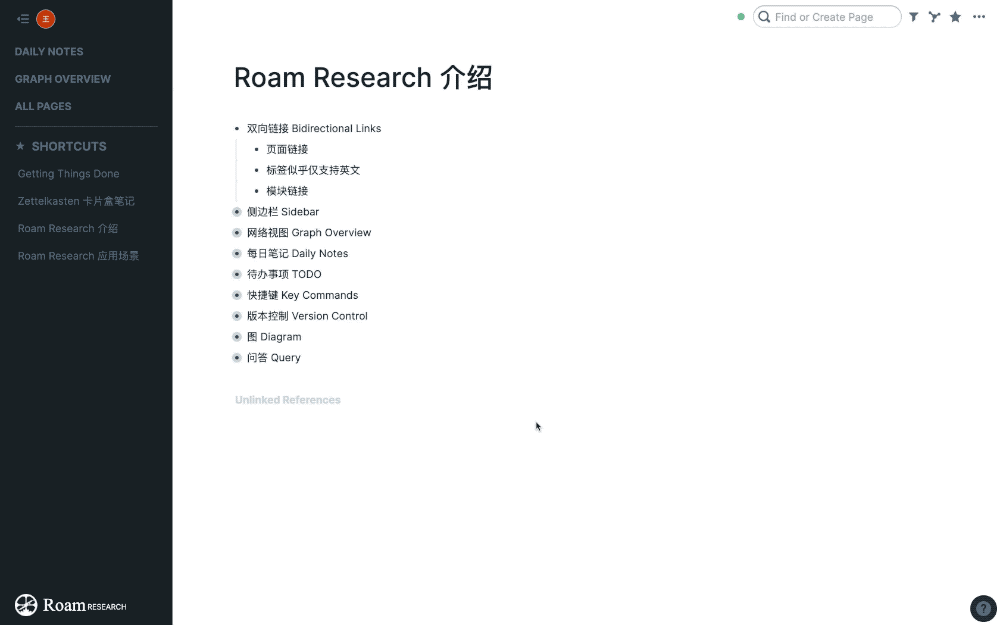
Task: Open All Pages list
Action: click(x=43, y=107)
